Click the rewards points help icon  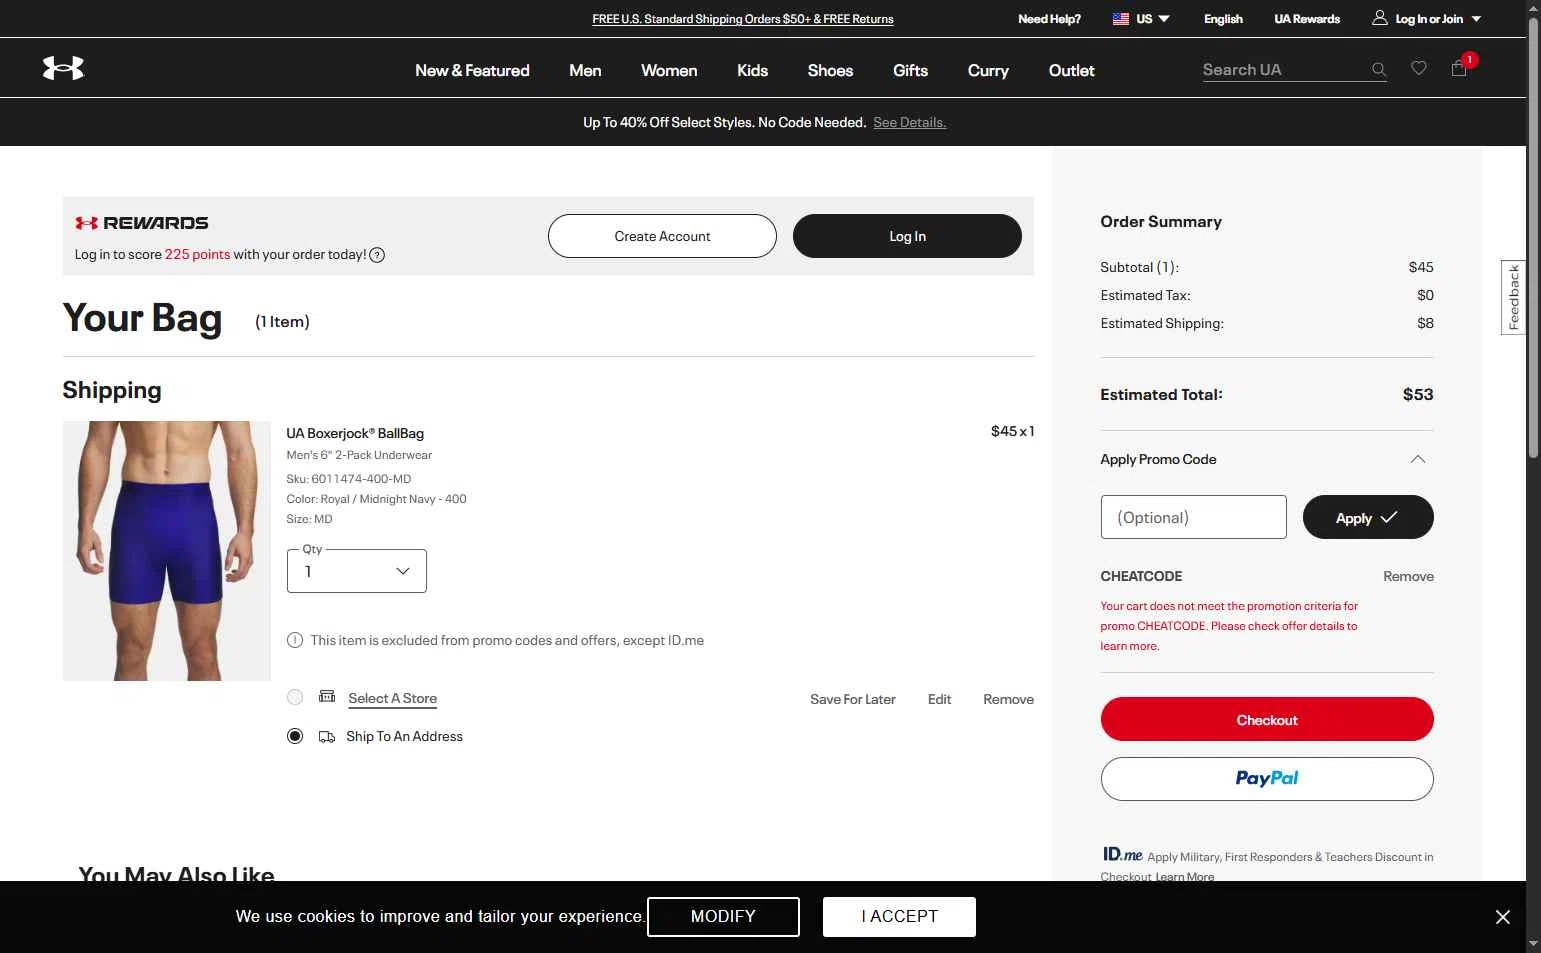(377, 255)
